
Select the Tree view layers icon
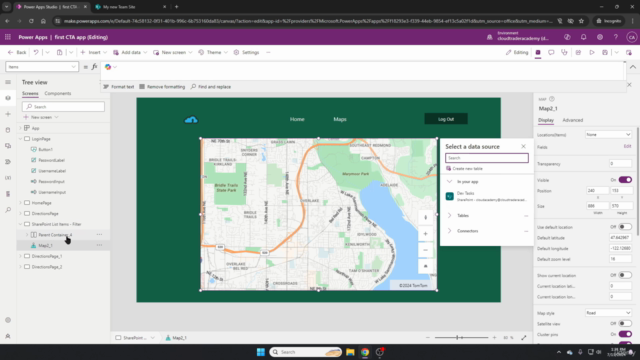(x=8, y=98)
